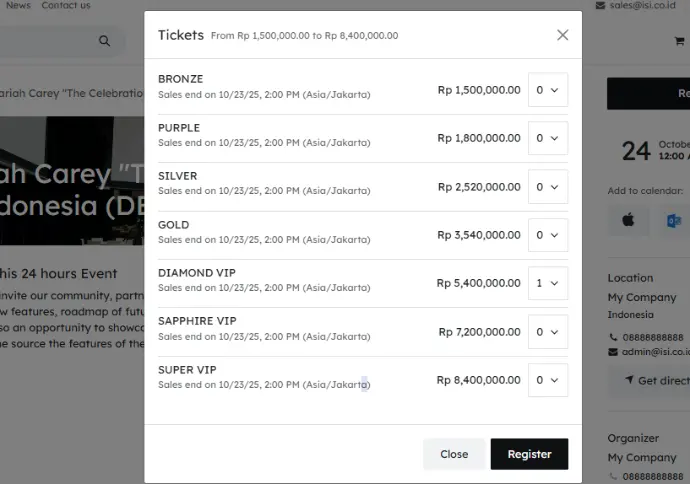Go to Contact us page
This screenshot has height=484, width=690.
coord(66,5)
